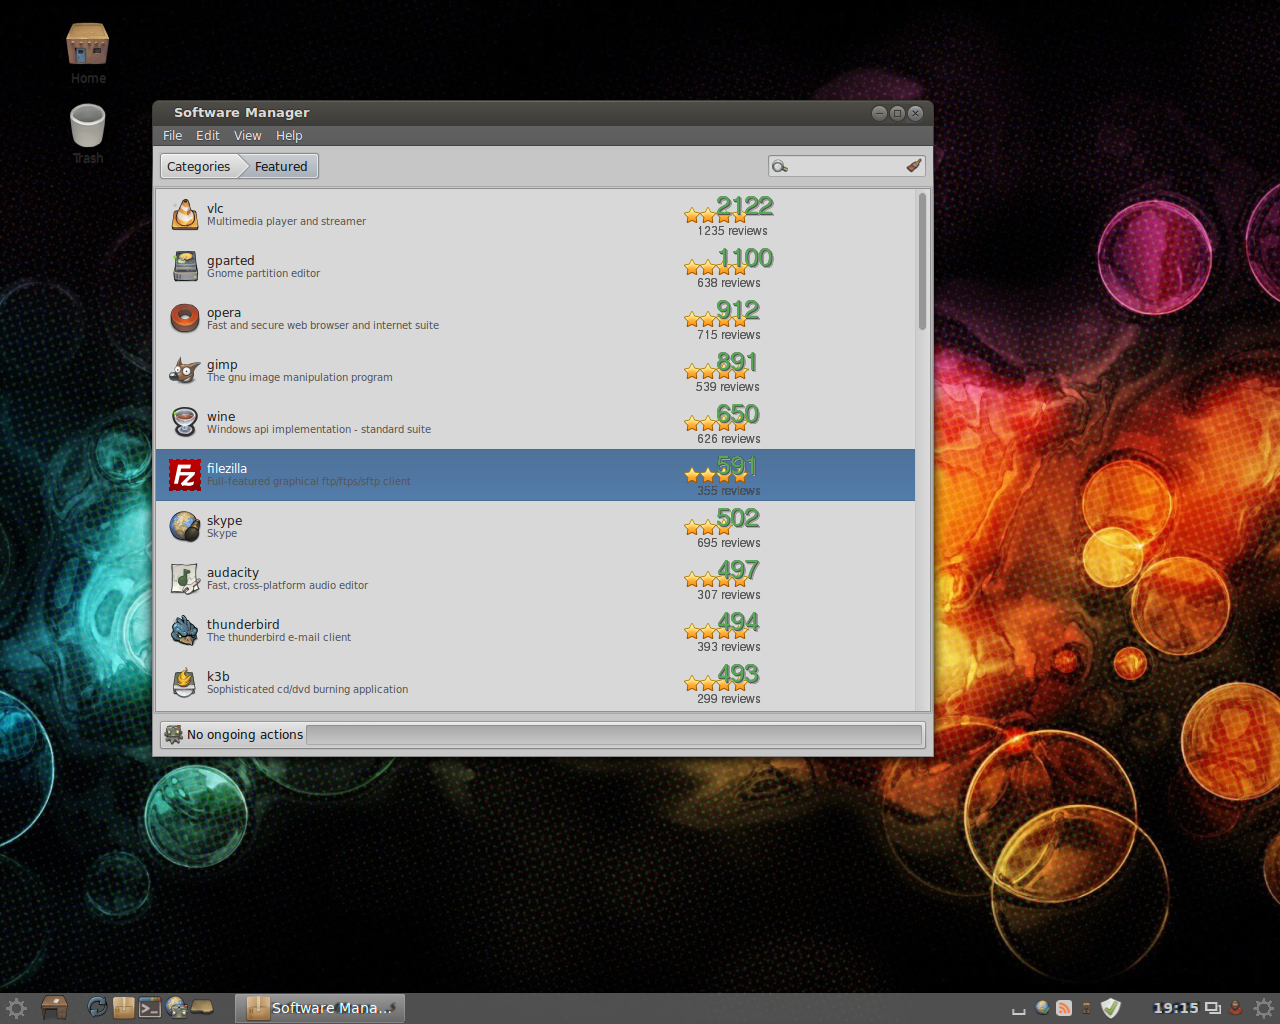The width and height of the screenshot is (1280, 1024).
Task: Click the gears icon beside No ongoing actions
Action: (174, 734)
